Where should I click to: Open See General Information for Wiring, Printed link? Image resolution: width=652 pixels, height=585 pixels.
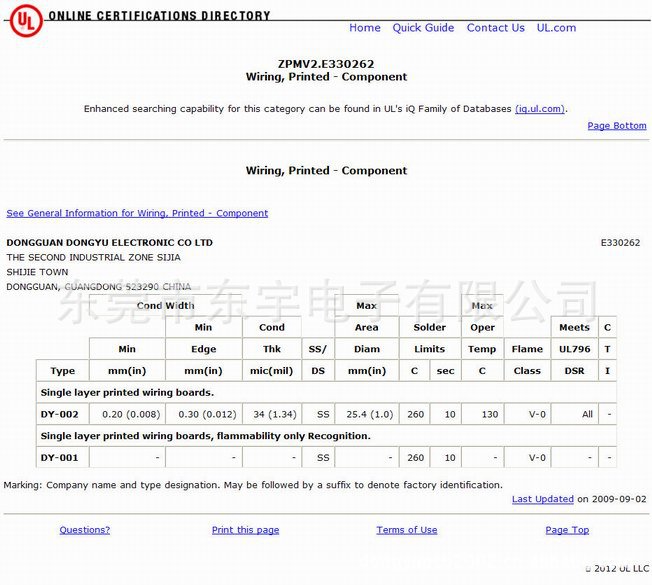coord(137,213)
